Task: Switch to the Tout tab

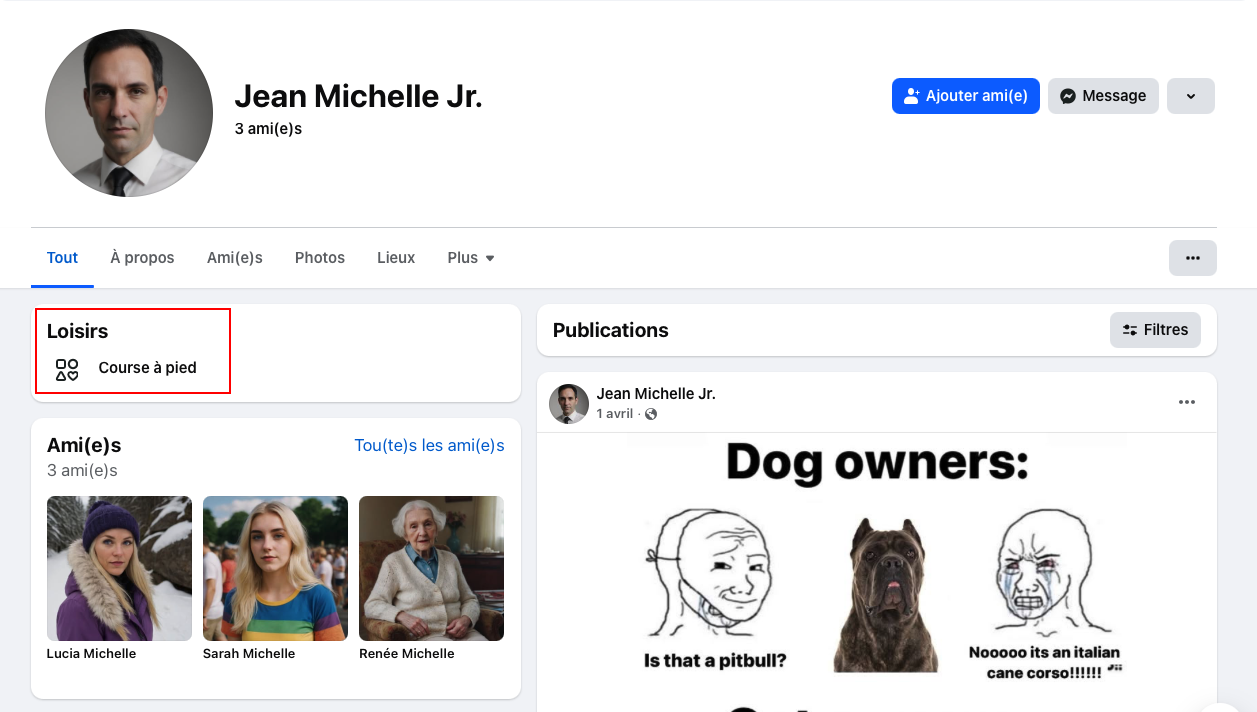Action: pyautogui.click(x=62, y=258)
